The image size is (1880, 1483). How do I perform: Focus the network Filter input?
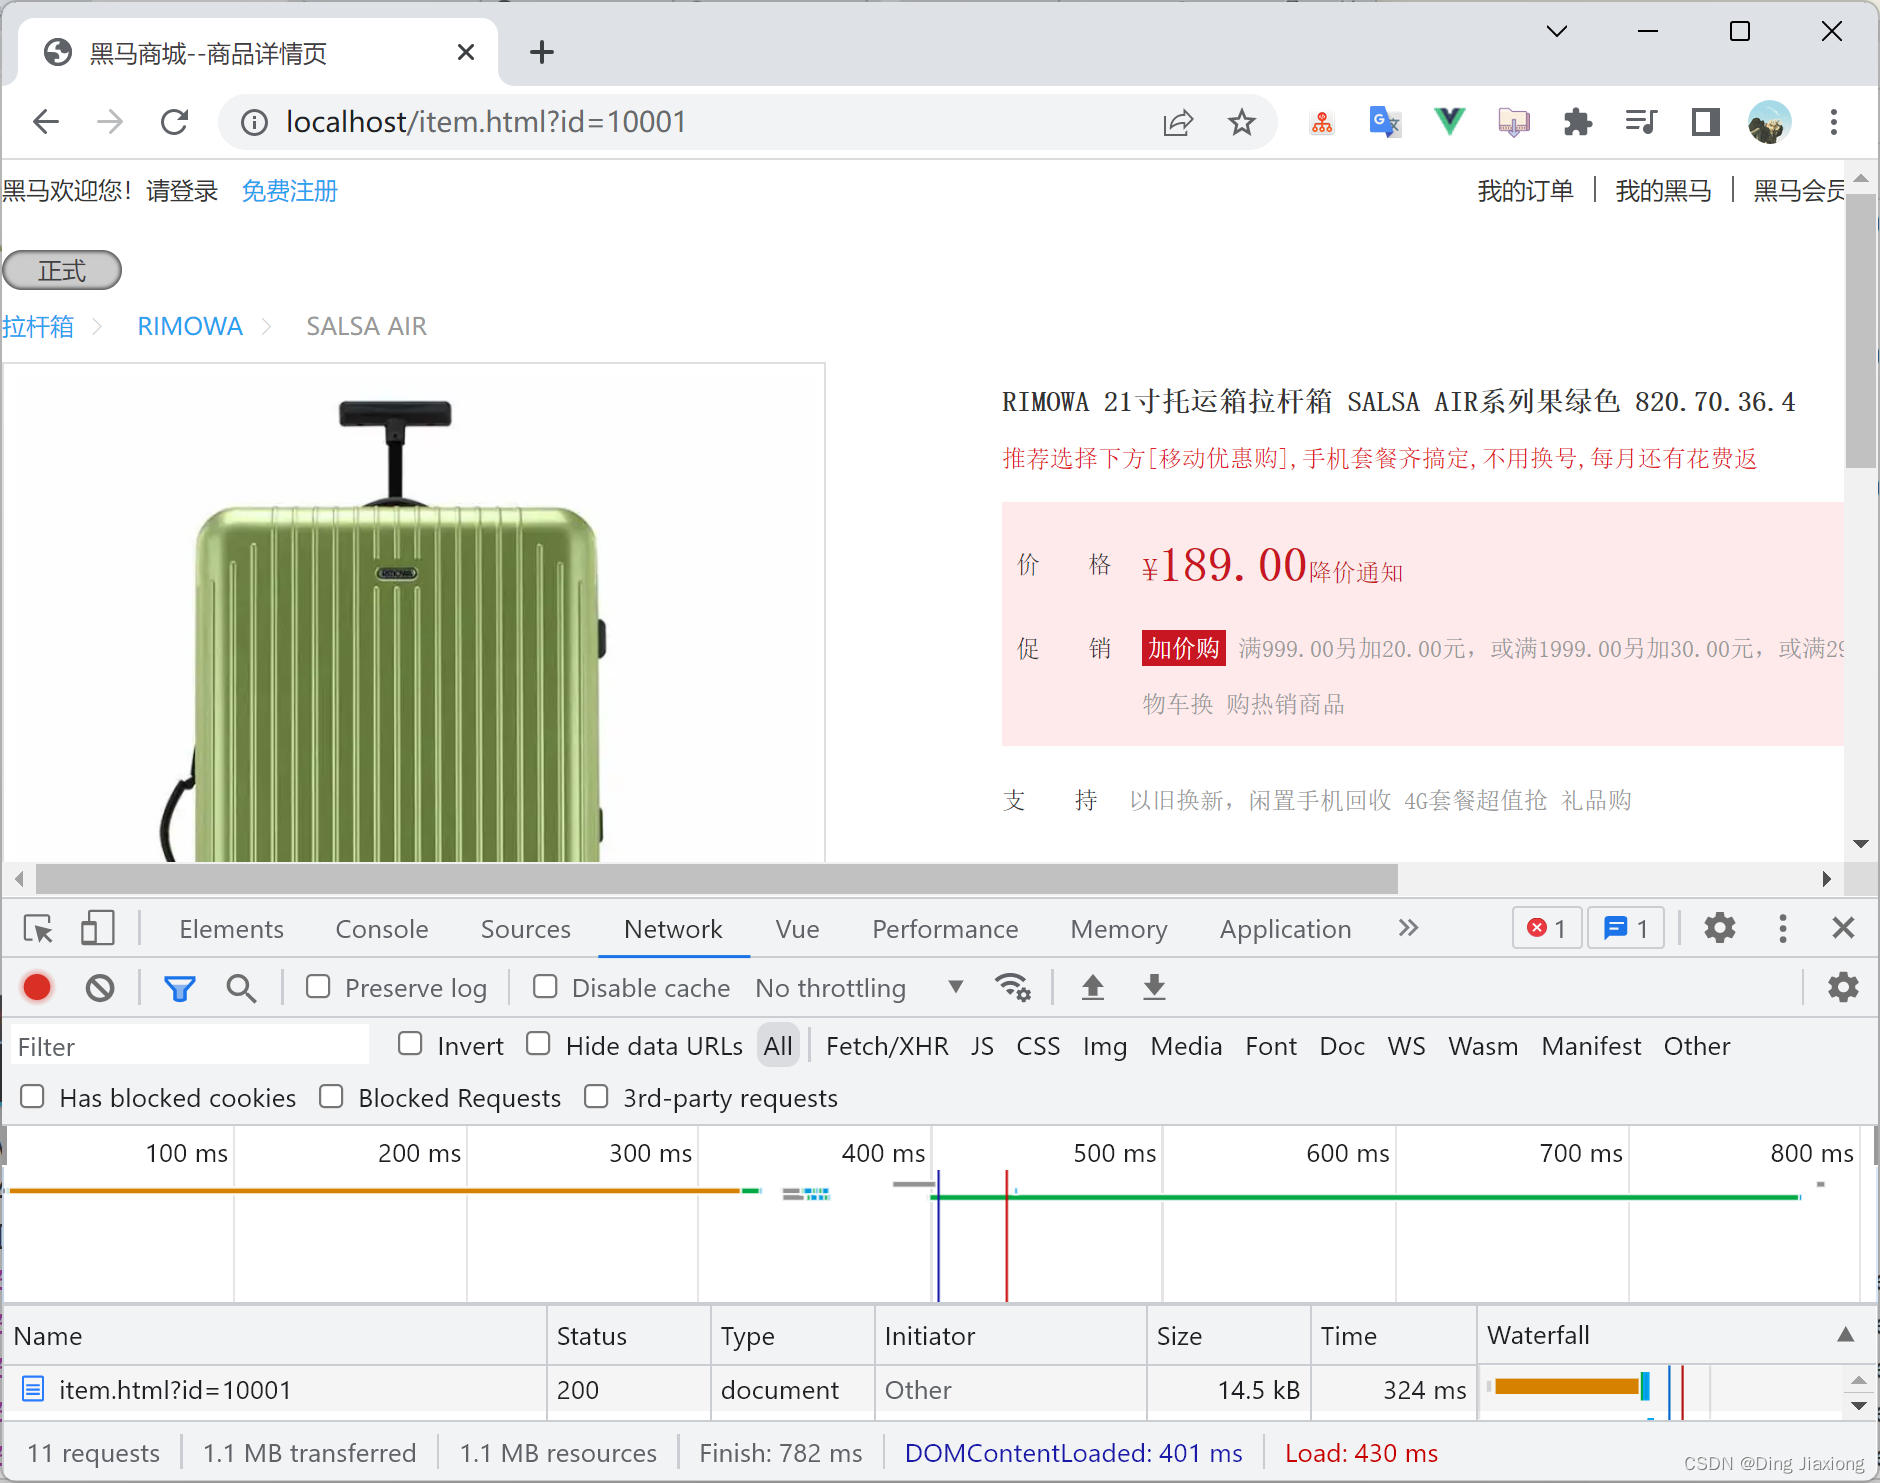point(189,1046)
